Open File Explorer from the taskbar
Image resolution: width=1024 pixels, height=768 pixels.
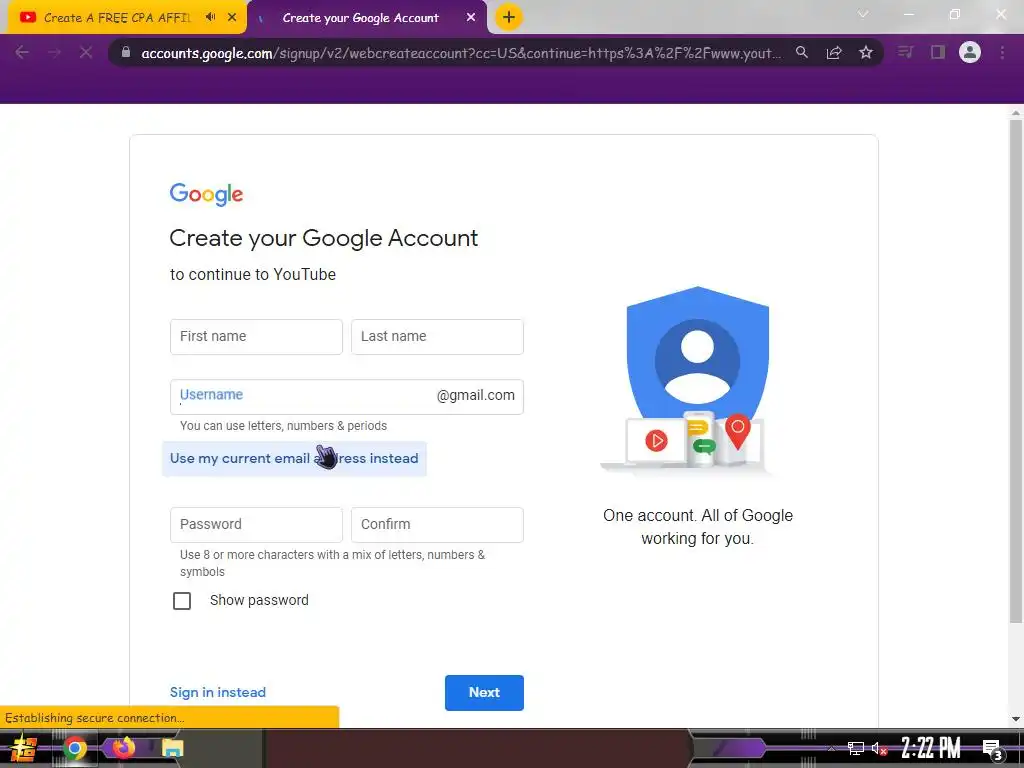(172, 748)
